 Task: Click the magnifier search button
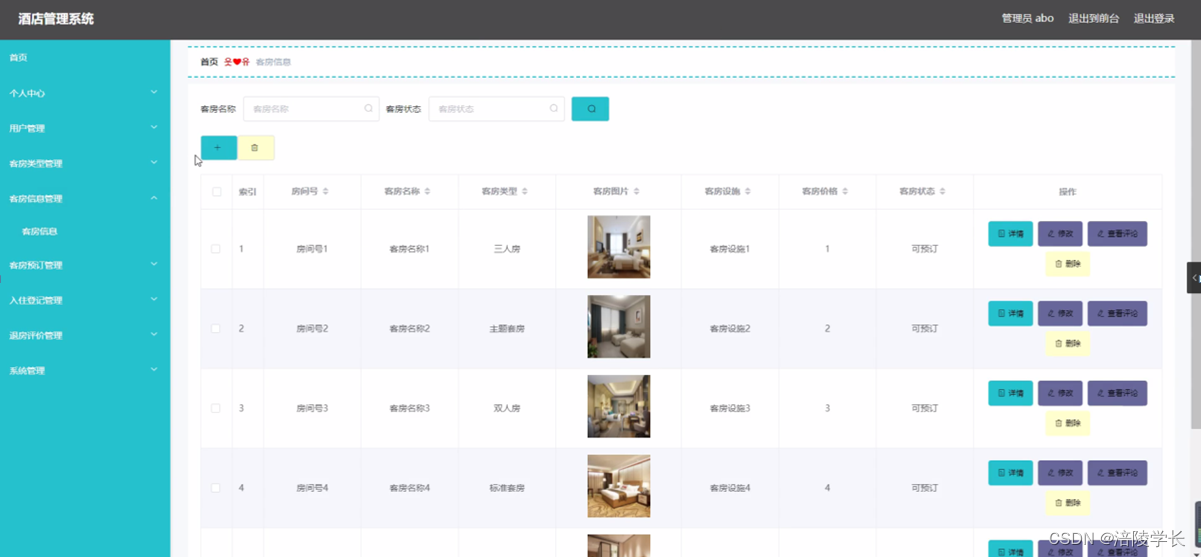(590, 108)
